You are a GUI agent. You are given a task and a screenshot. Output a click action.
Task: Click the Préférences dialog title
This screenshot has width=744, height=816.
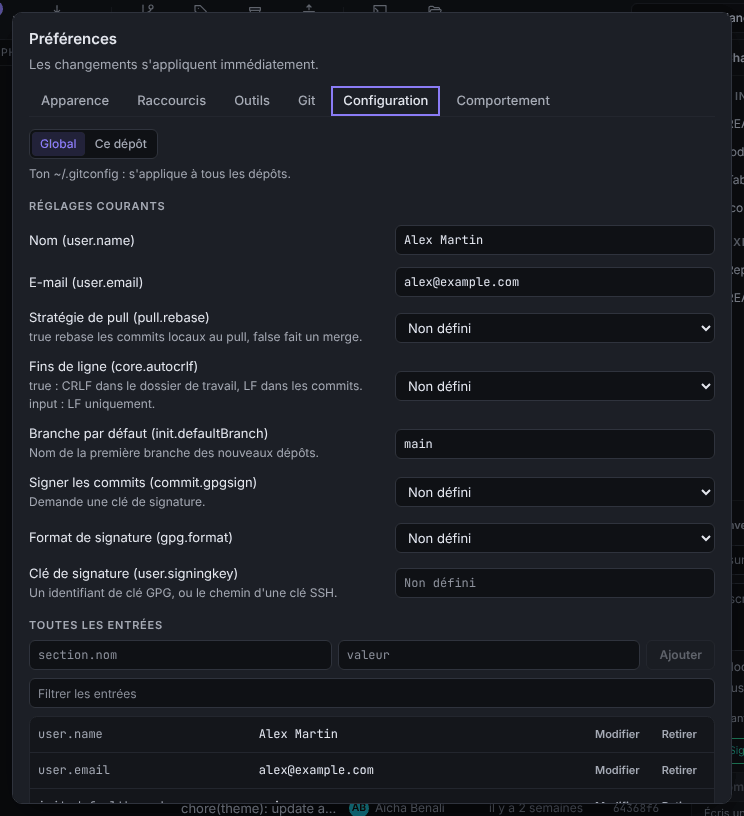(x=73, y=39)
